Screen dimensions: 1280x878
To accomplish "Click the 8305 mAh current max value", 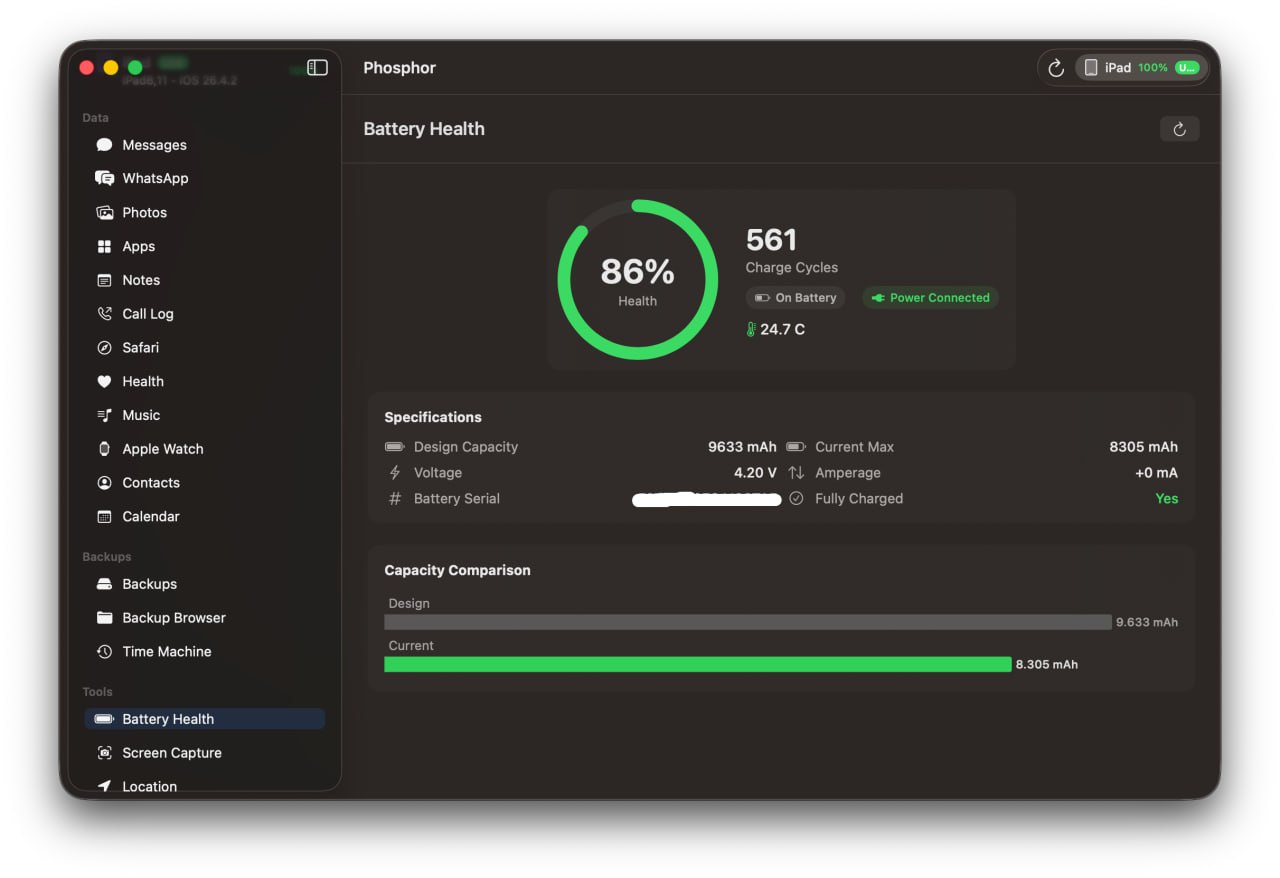I will (x=1143, y=447).
